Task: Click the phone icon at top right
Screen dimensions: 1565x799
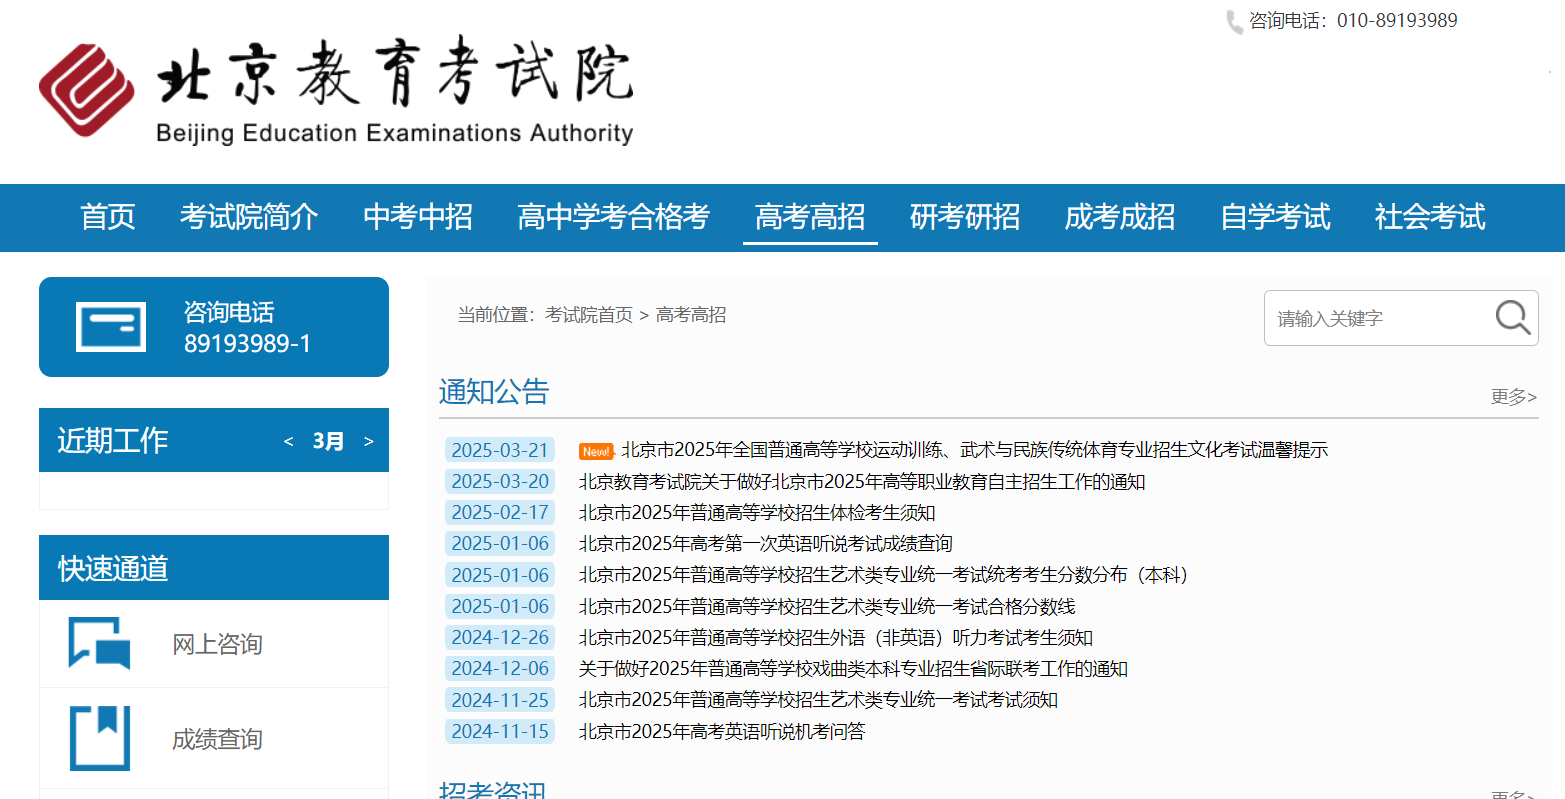Action: coord(1234,21)
